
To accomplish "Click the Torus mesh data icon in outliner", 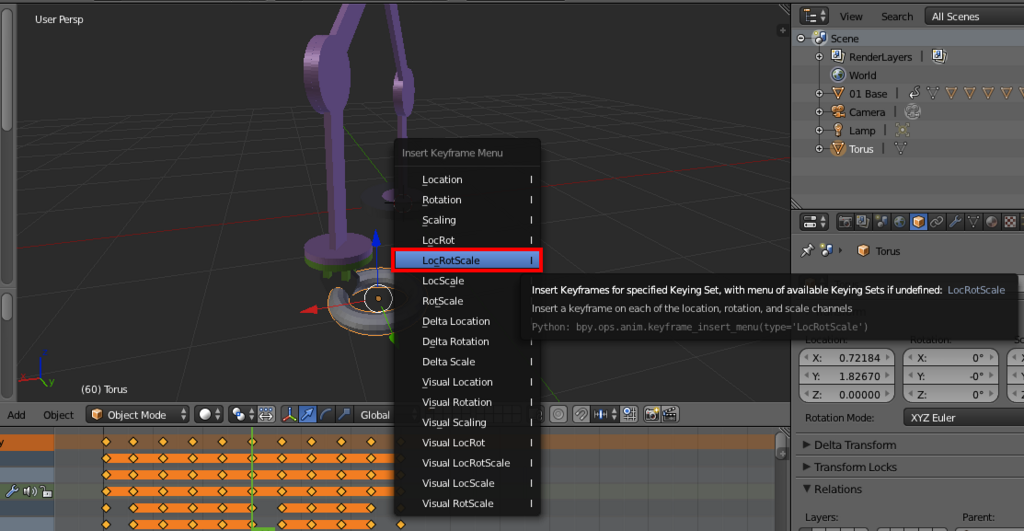I will [x=901, y=149].
